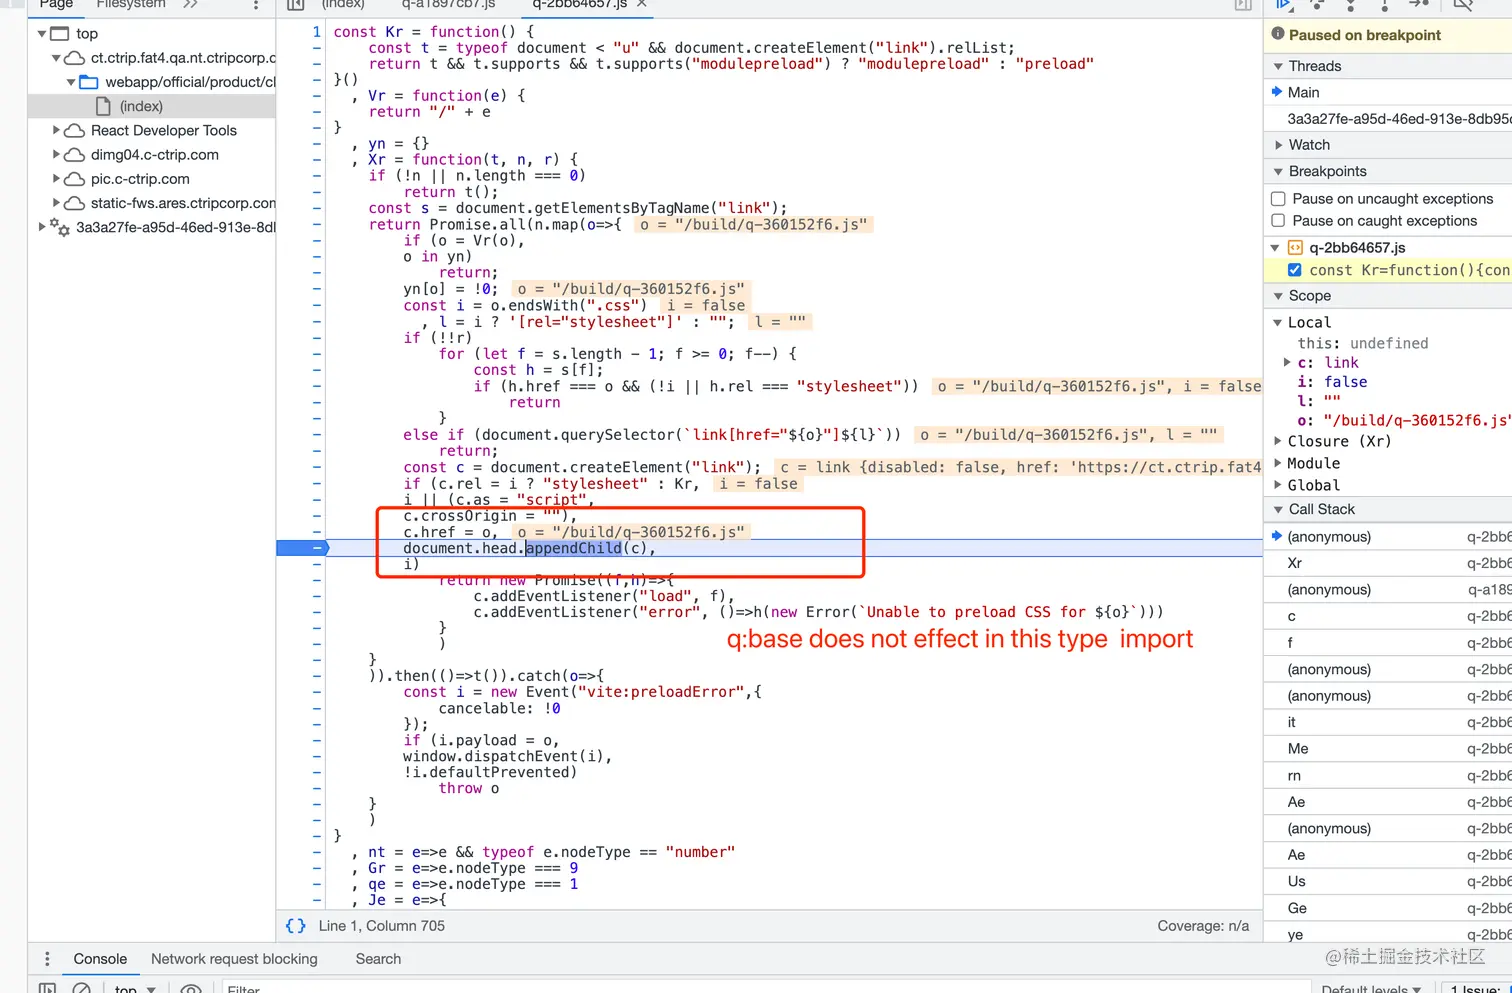This screenshot has width=1512, height=993.
Task: Resume script execution in debugger toolbar
Action: click(x=1285, y=5)
